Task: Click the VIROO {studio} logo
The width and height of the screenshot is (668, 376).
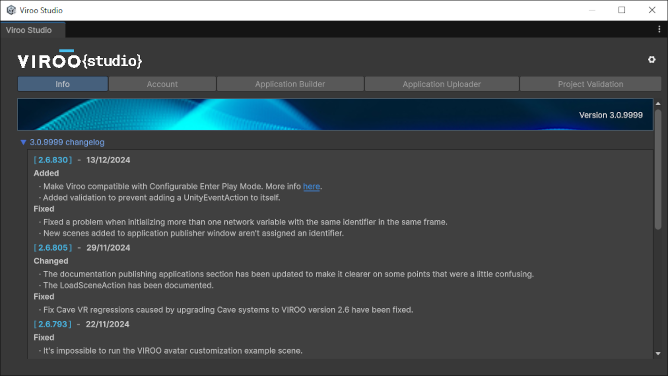Action: click(80, 60)
